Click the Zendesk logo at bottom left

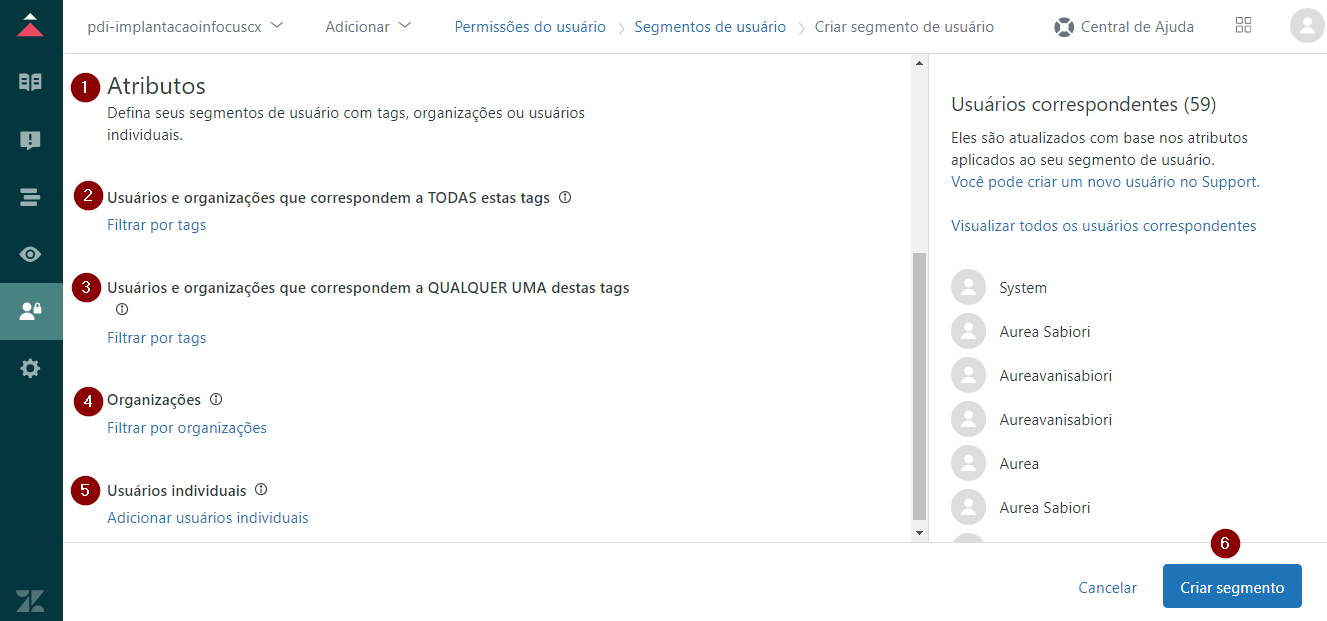tap(31, 600)
